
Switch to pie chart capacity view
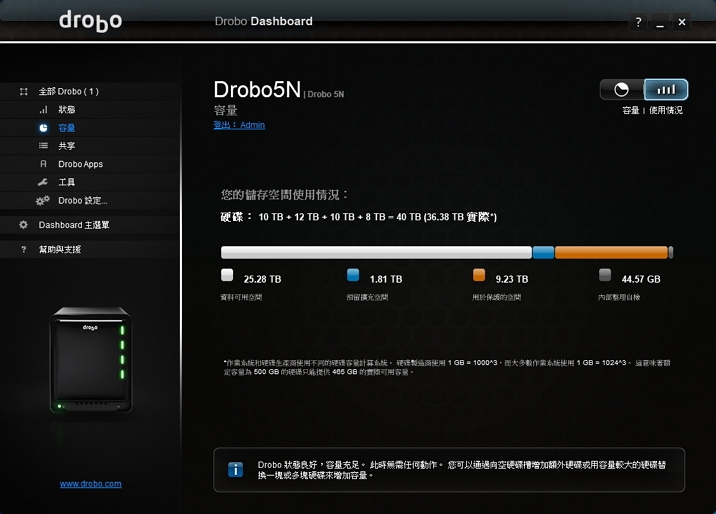pyautogui.click(x=621, y=89)
